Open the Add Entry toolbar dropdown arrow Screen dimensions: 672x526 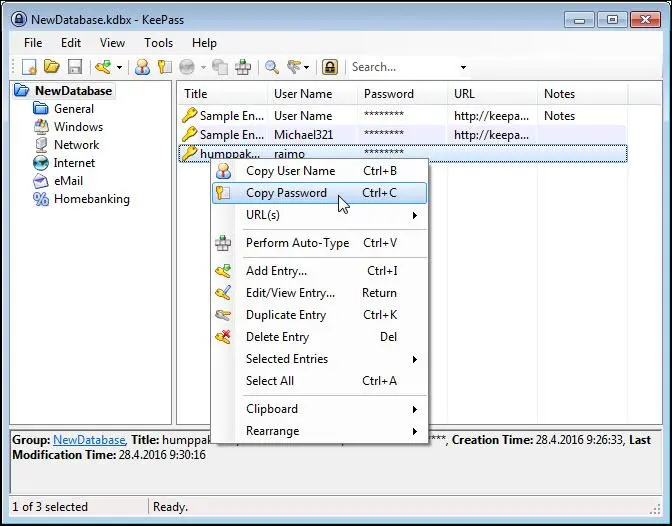click(120, 67)
